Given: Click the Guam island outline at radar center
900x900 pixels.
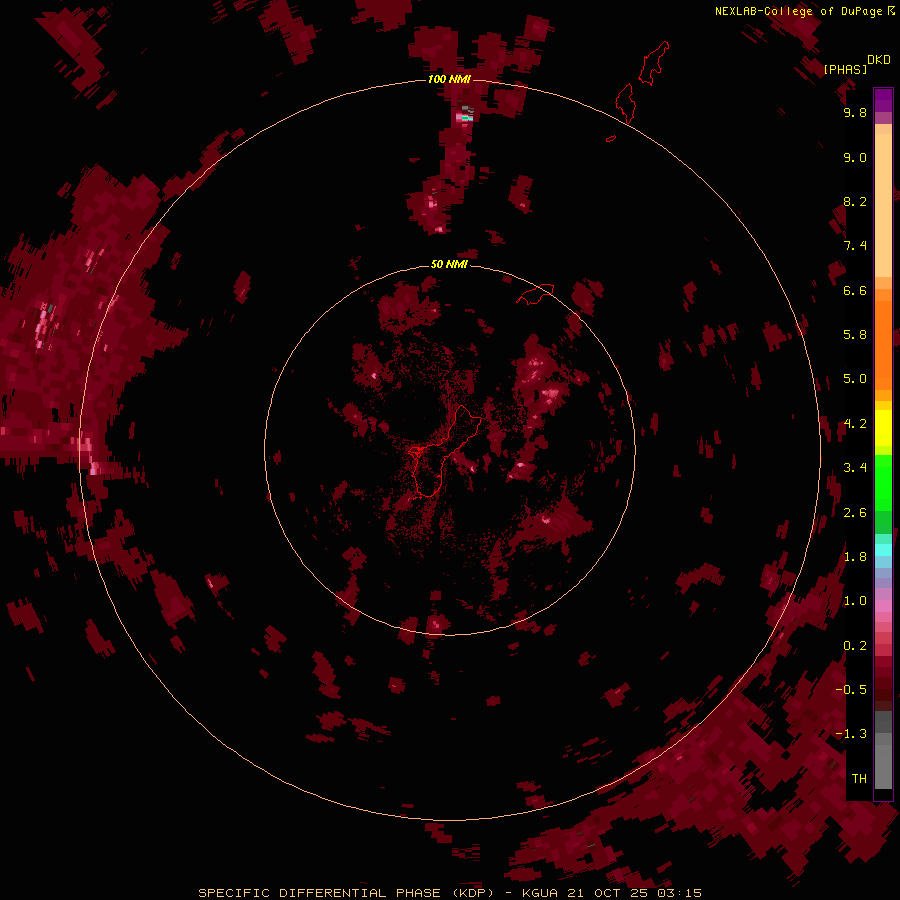Looking at the screenshot, I should [x=445, y=451].
